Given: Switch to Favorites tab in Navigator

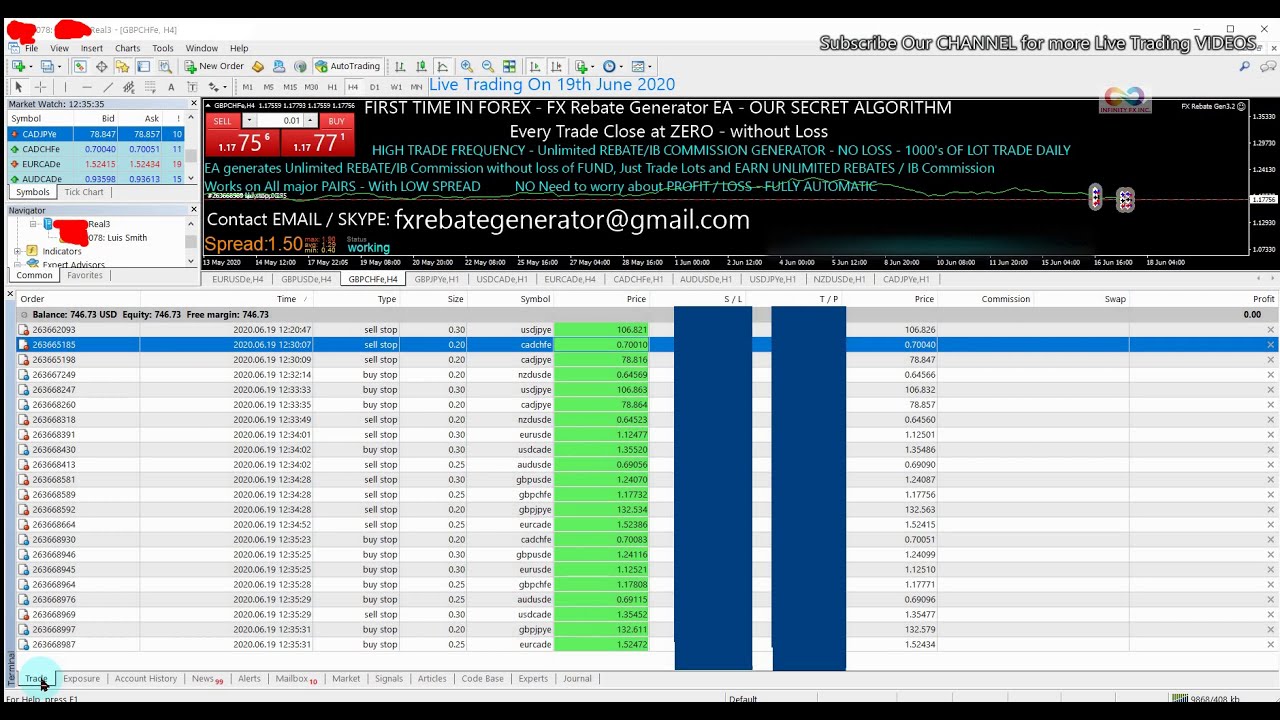Looking at the screenshot, I should (x=85, y=275).
